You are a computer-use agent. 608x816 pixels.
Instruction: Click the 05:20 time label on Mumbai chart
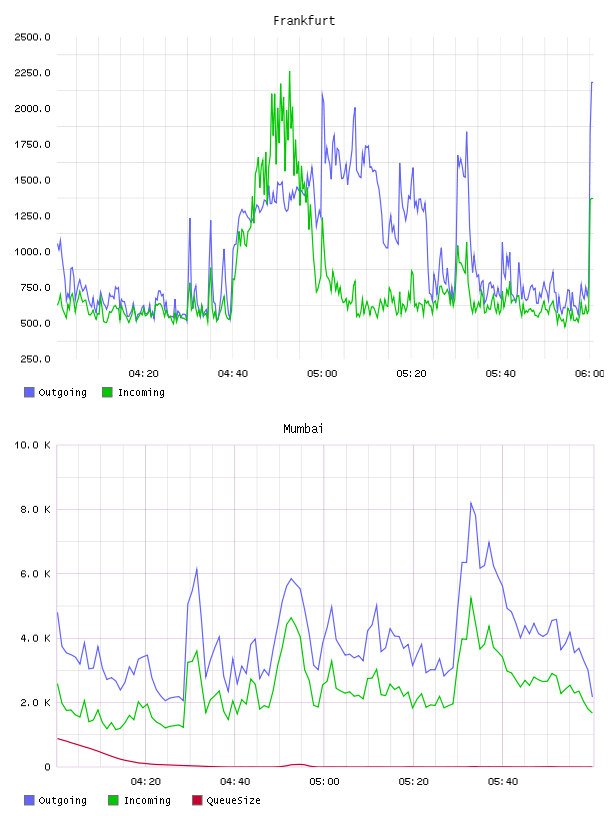click(x=413, y=782)
